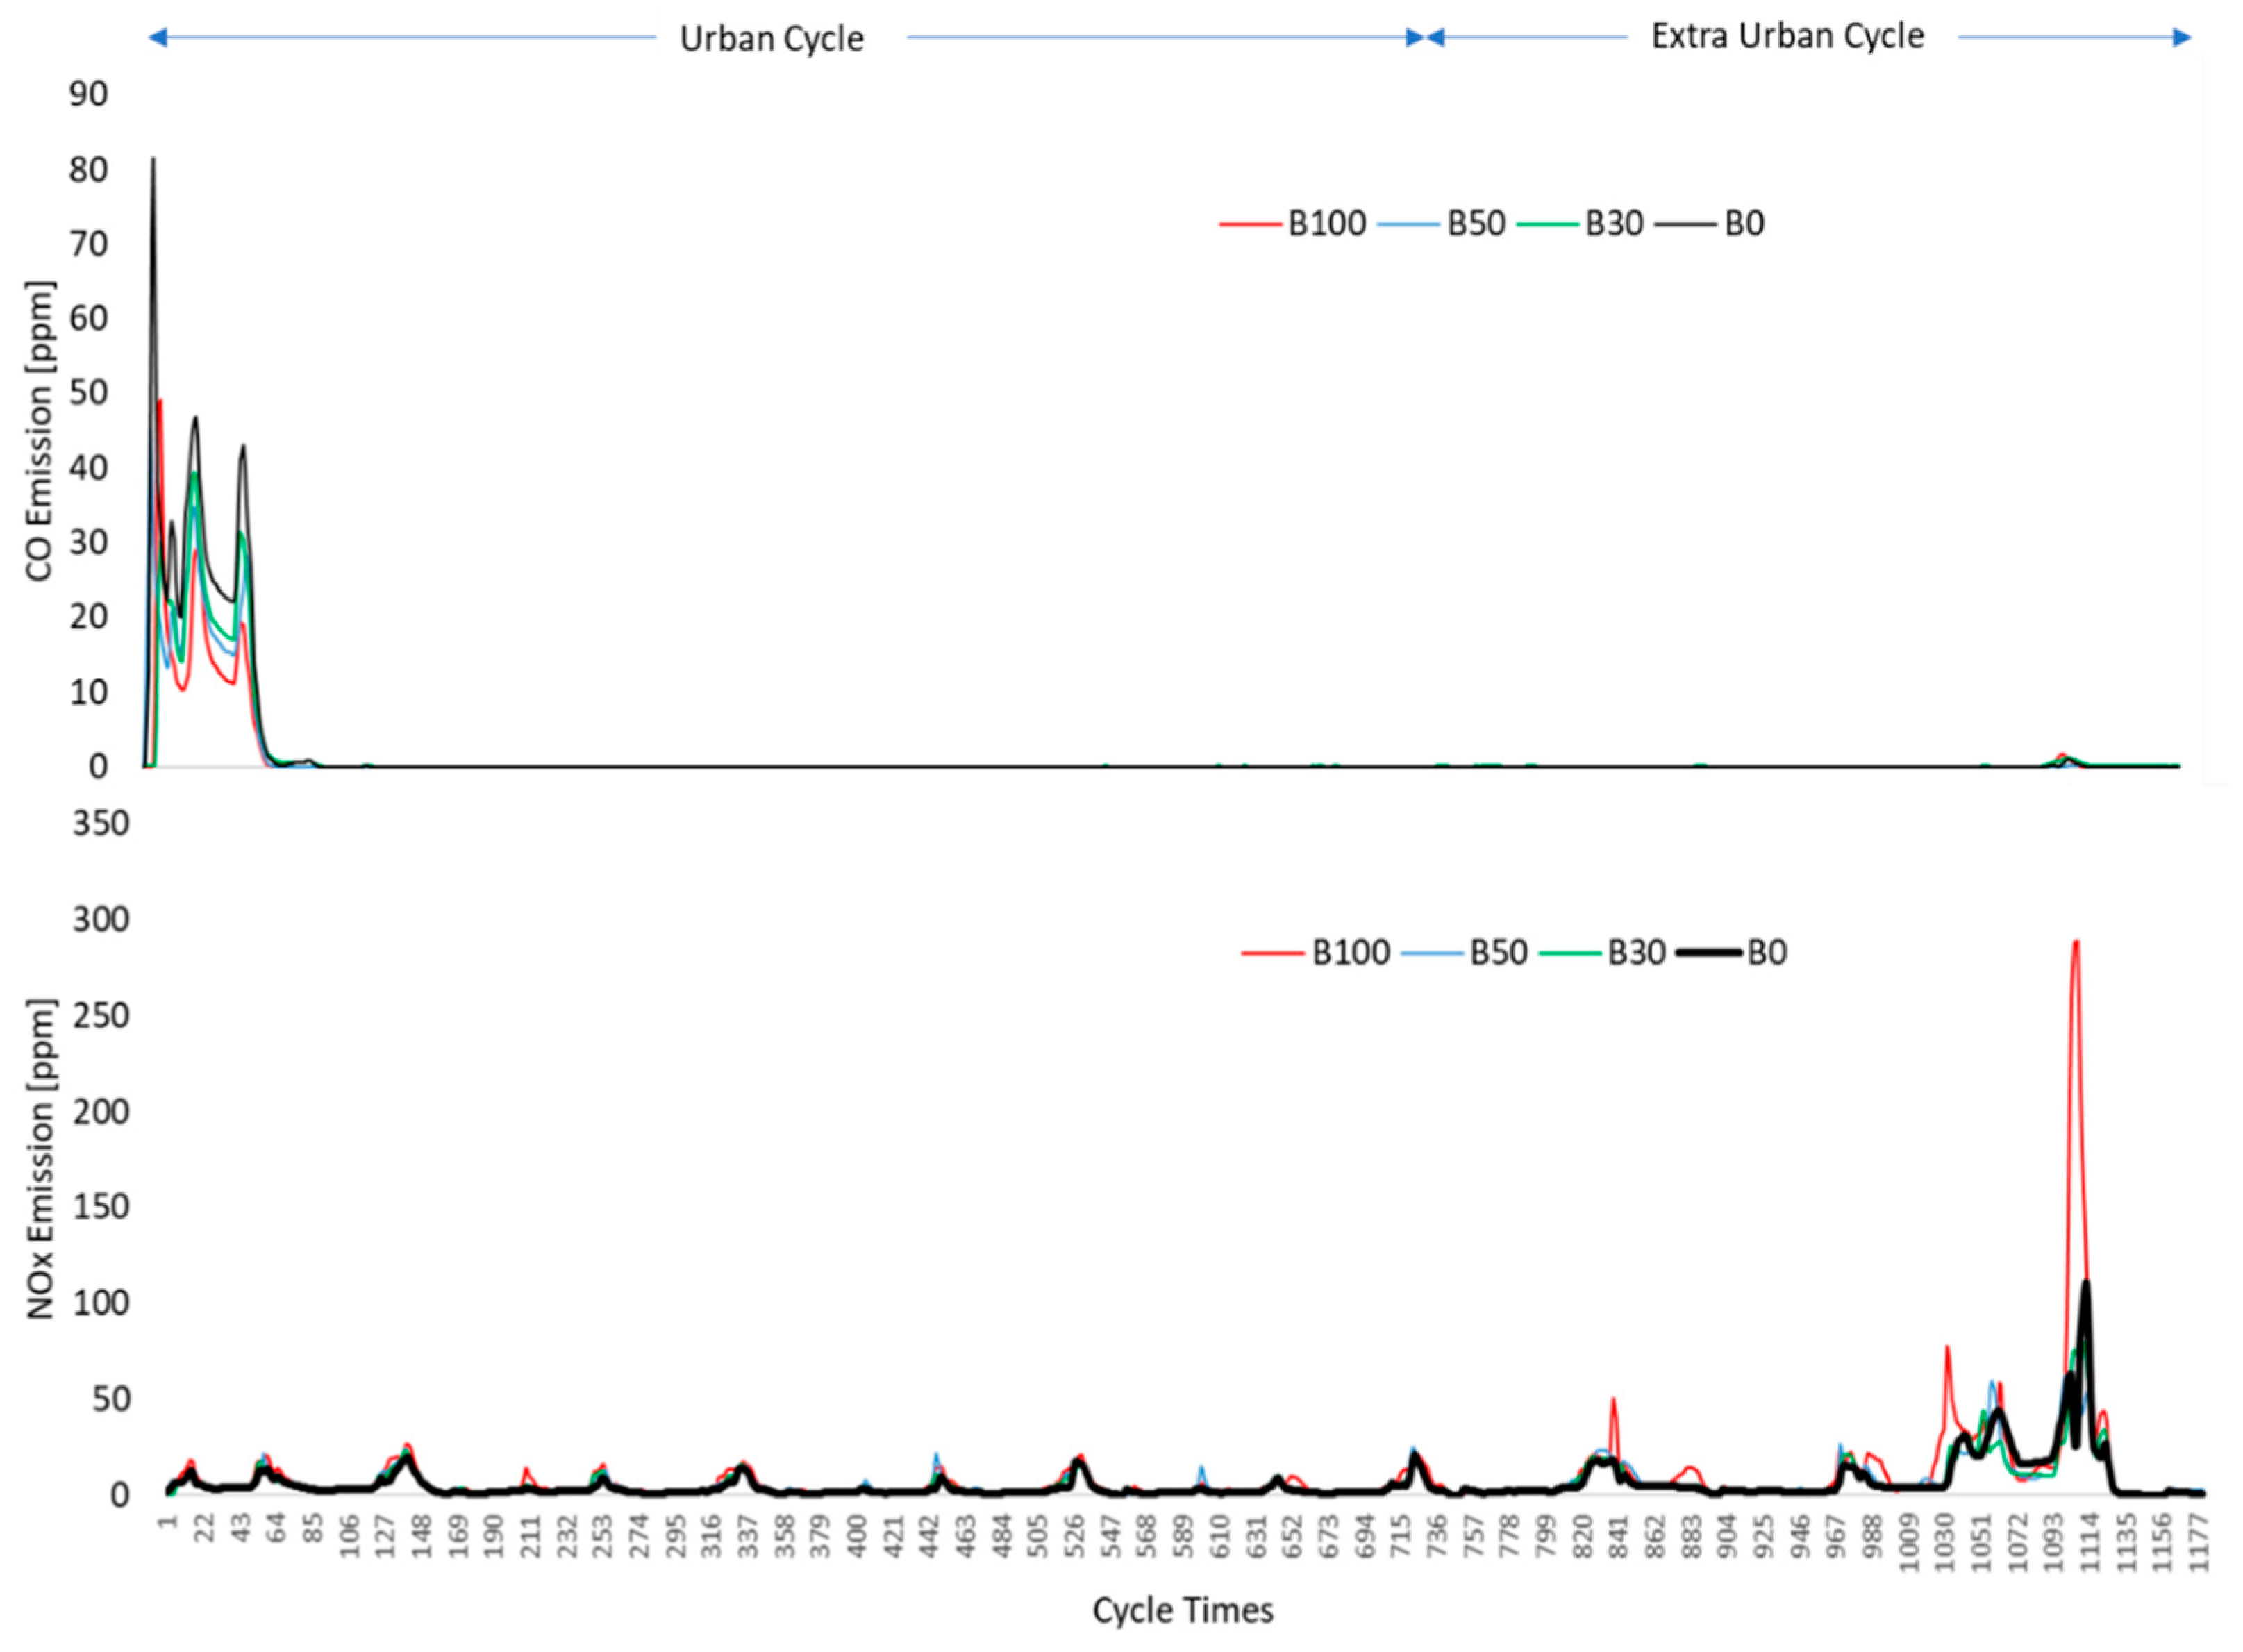2243x1652 pixels.
Task: Click the NOx Emission [ppm] axis title
Action: click(40, 1158)
